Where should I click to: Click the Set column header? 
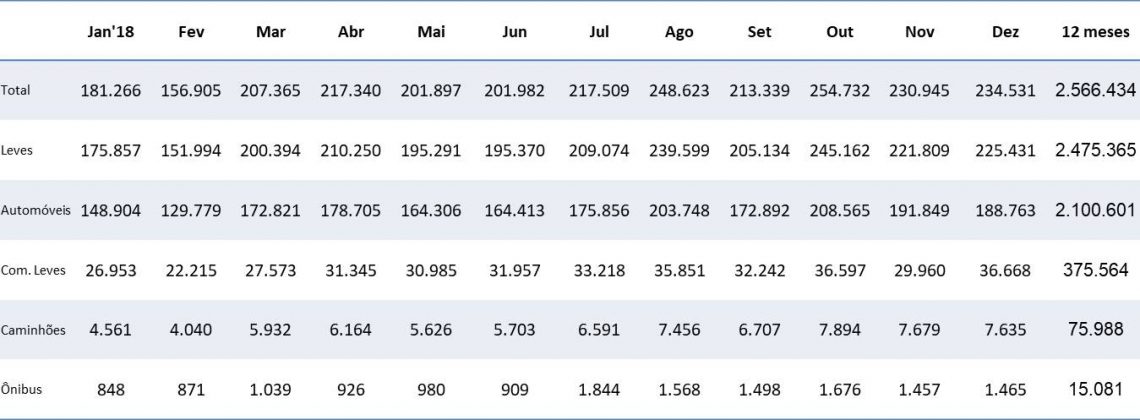[759, 32]
